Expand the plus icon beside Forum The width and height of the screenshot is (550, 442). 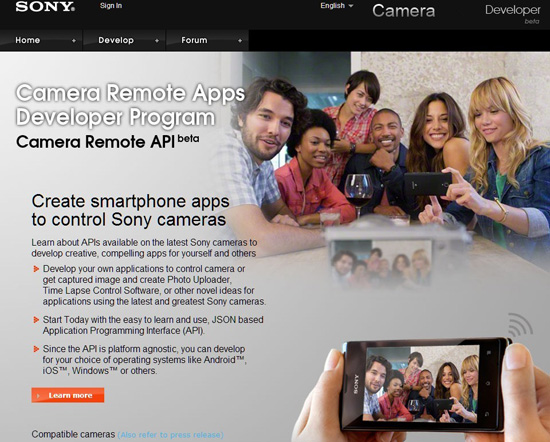240,41
